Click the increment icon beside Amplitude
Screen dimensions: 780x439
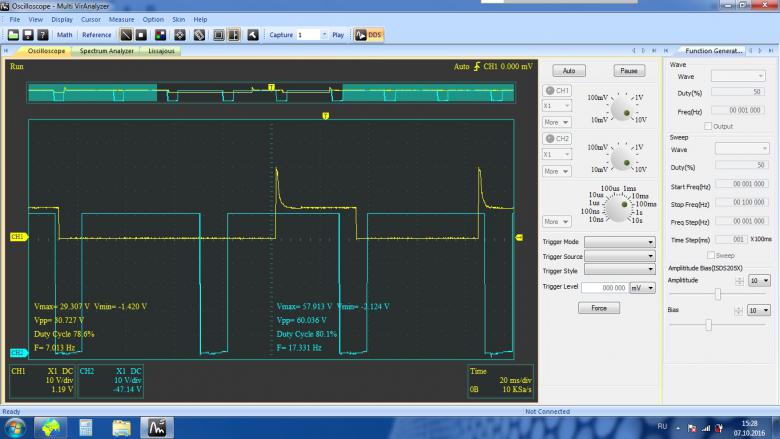[739, 281]
